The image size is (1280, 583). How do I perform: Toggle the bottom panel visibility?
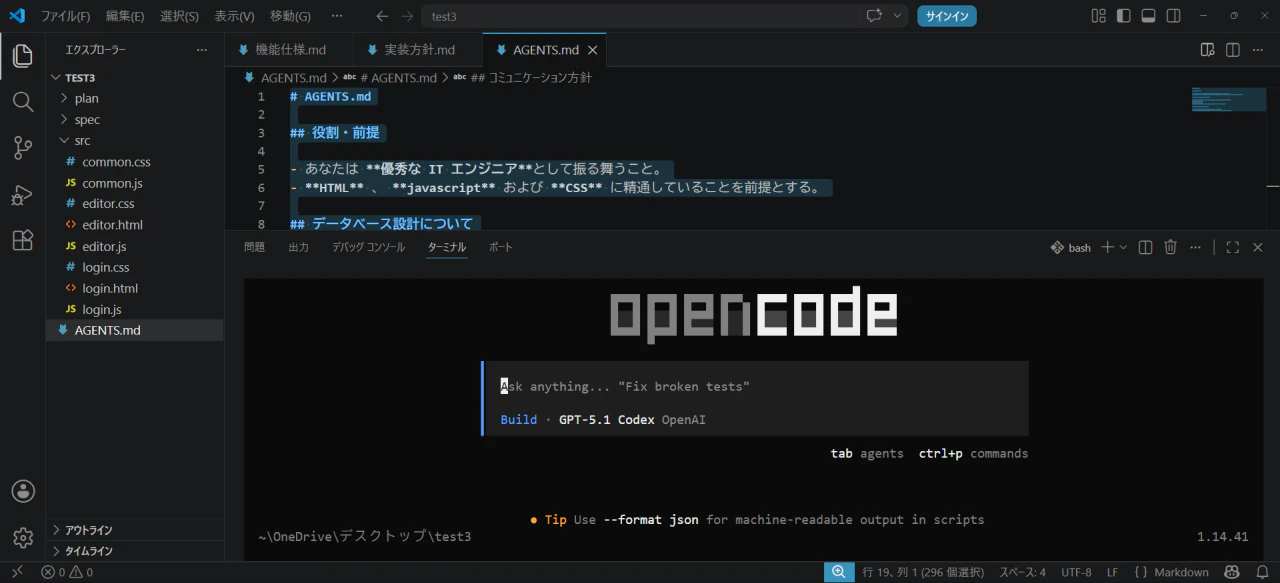(1148, 16)
